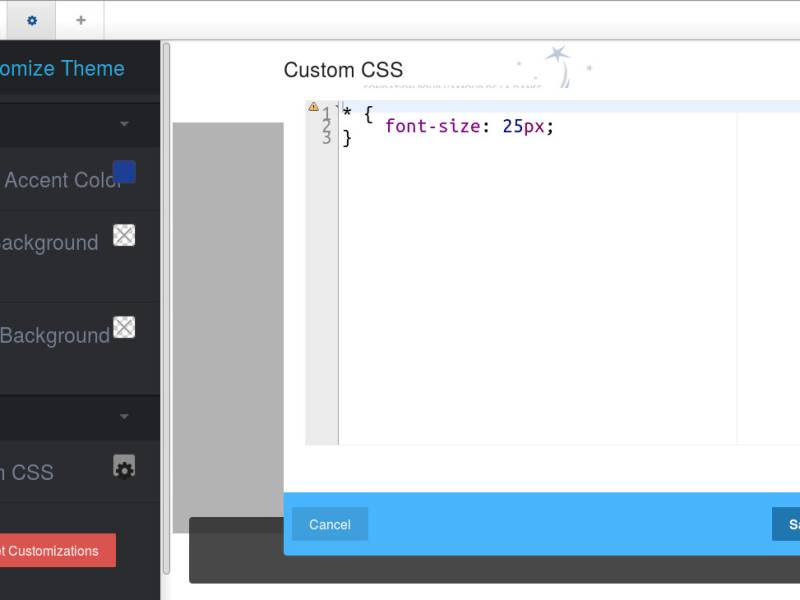Viewport: 800px width, 600px height.
Task: Add a new tab with plus icon
Action: 81,20
